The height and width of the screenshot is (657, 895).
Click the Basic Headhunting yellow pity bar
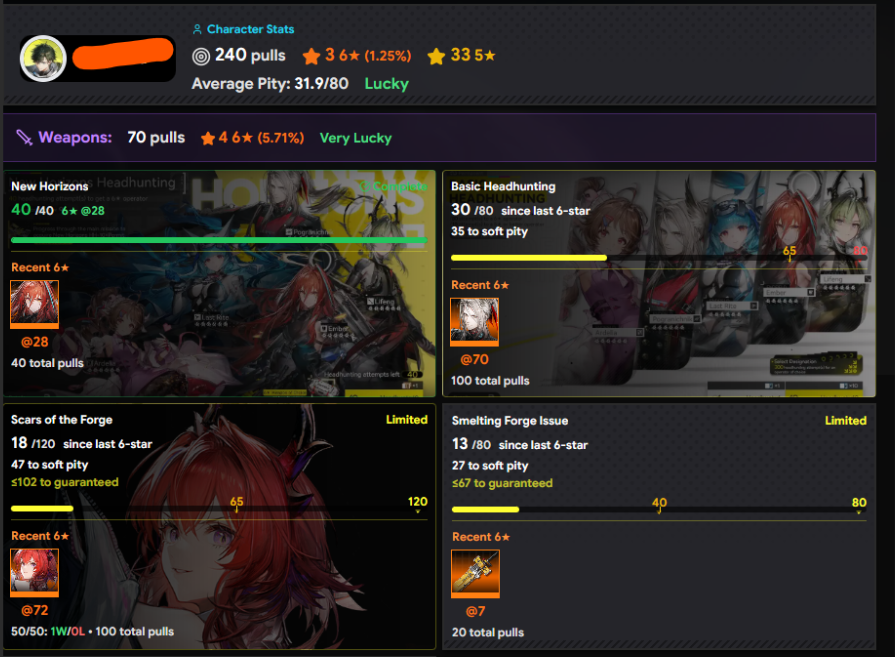click(x=529, y=258)
